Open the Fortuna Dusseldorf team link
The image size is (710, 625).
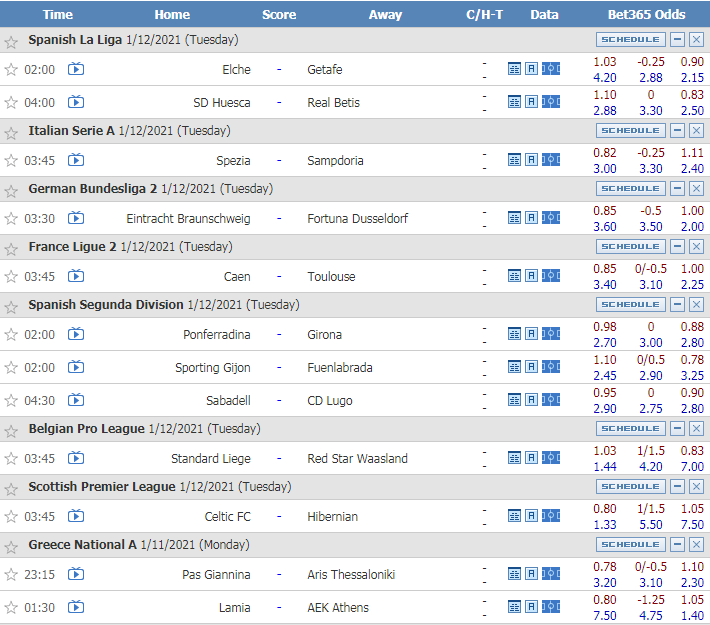pyautogui.click(x=357, y=219)
